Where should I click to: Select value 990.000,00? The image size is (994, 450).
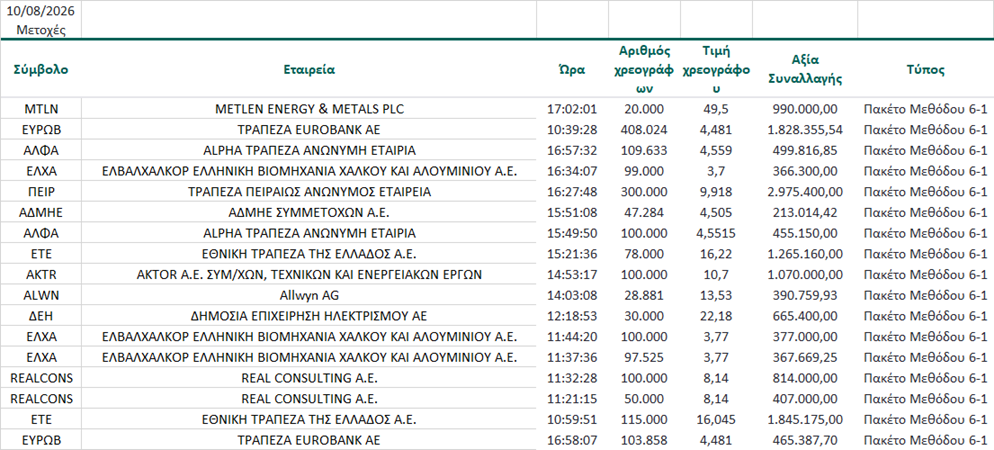coord(805,110)
